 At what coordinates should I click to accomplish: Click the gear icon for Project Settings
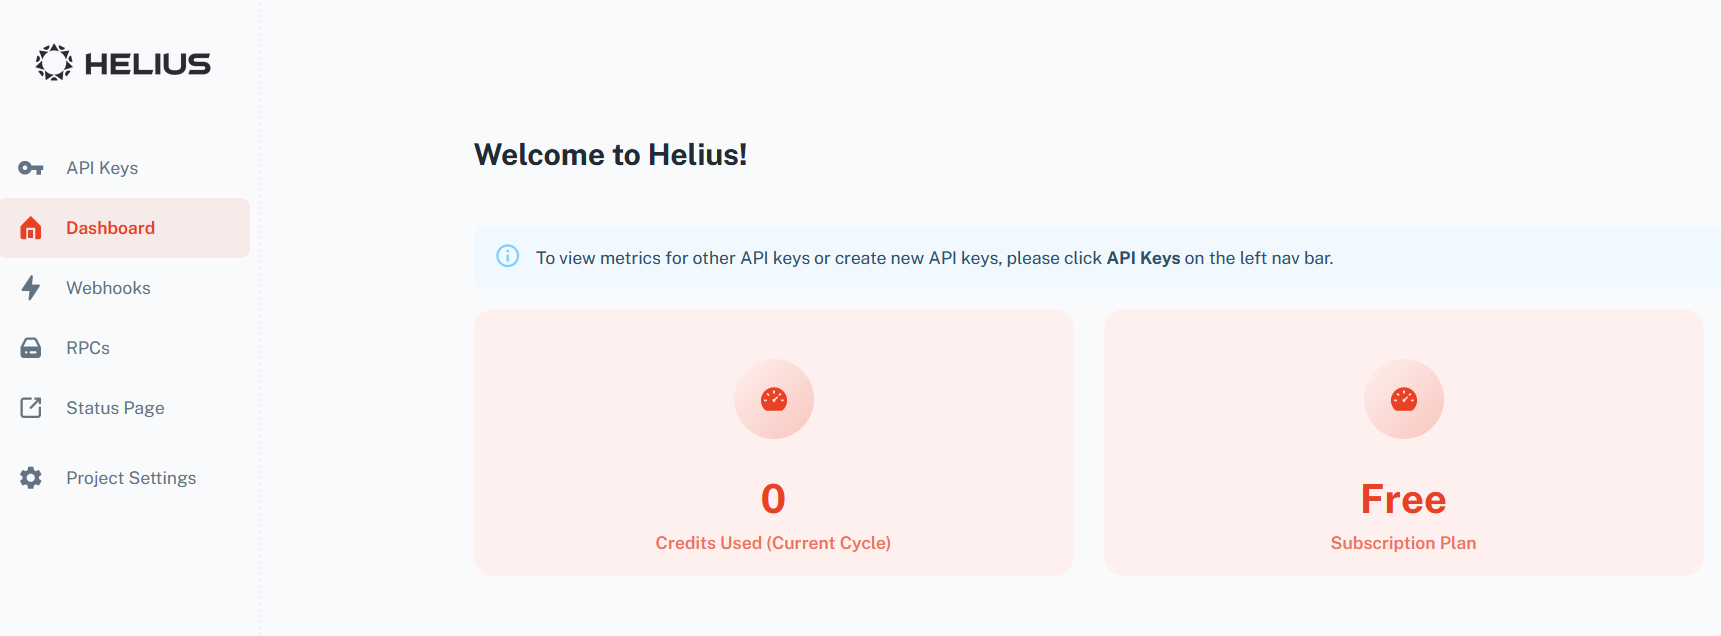pyautogui.click(x=31, y=478)
